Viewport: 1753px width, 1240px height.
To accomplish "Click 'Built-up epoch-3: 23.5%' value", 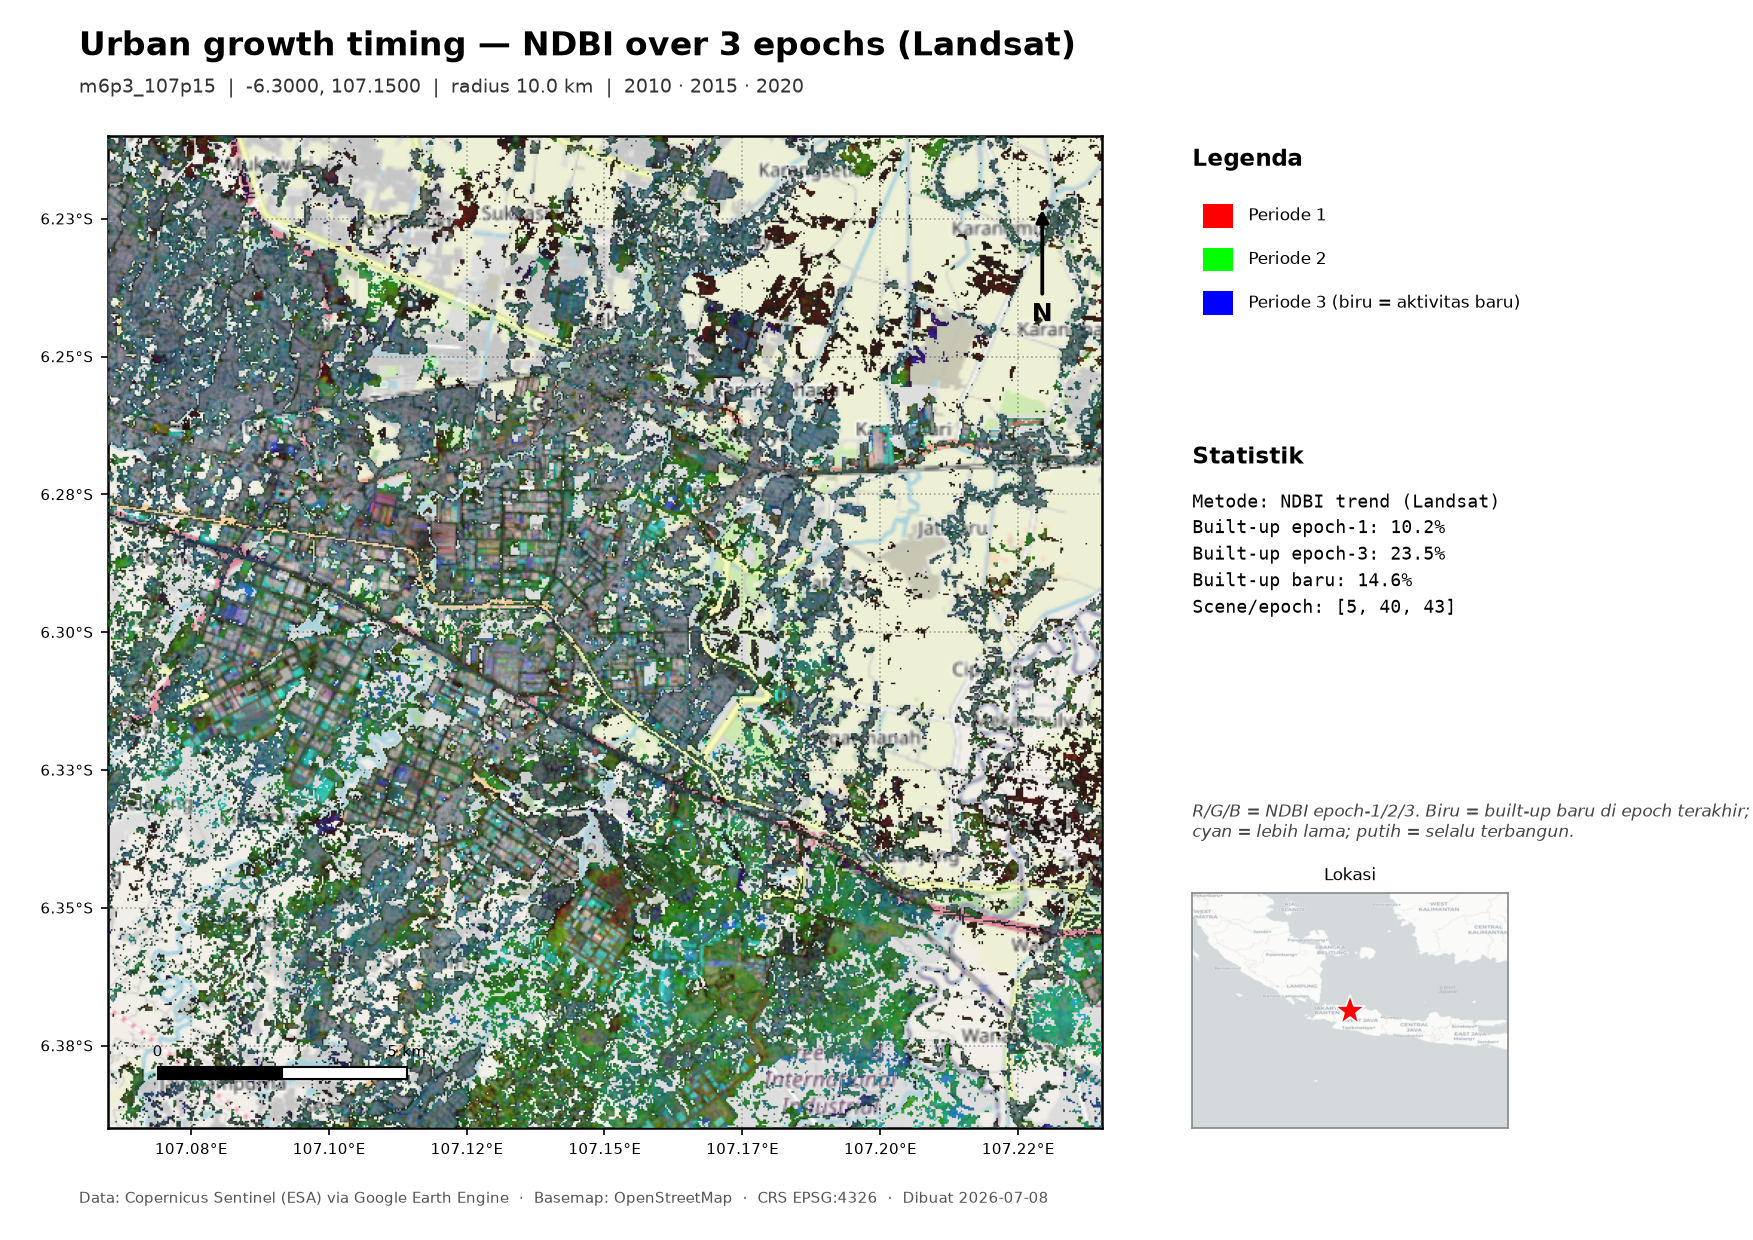I will pos(1318,554).
